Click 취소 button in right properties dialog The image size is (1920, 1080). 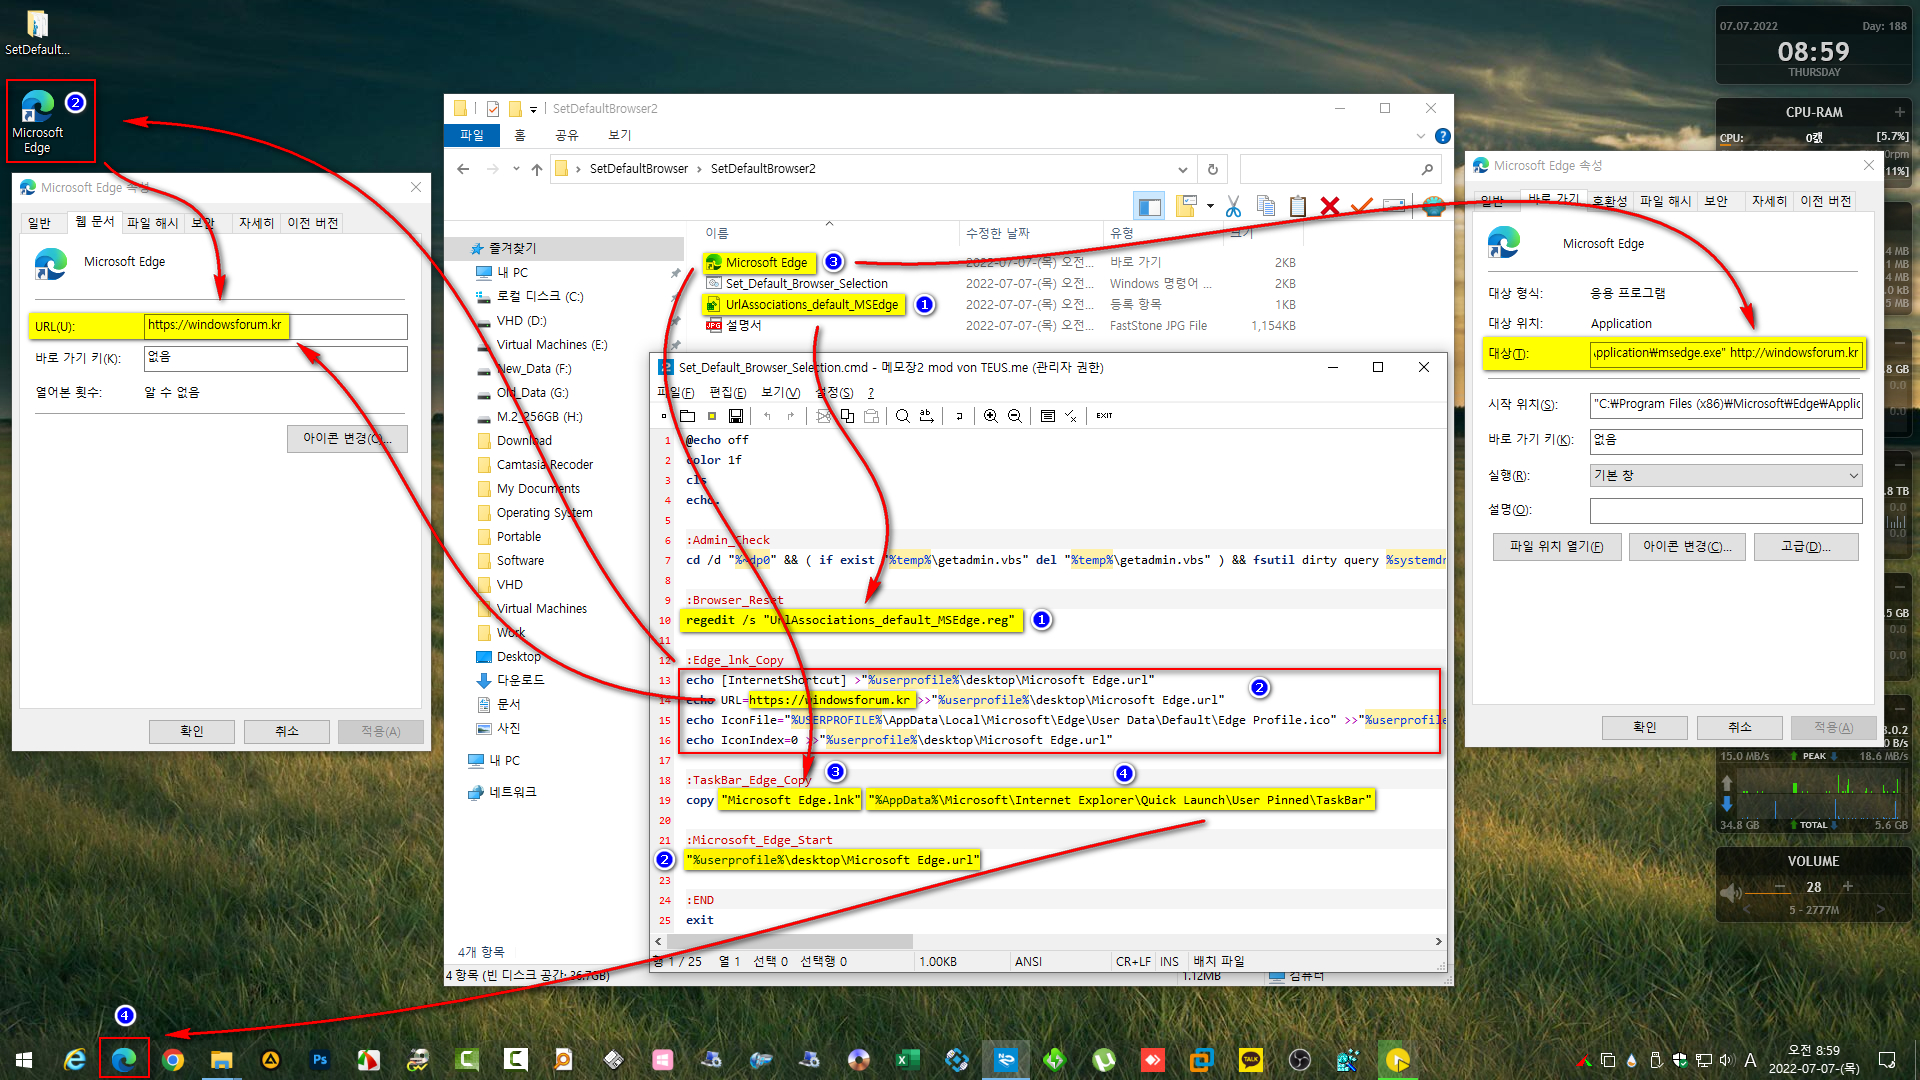pos(1739,728)
